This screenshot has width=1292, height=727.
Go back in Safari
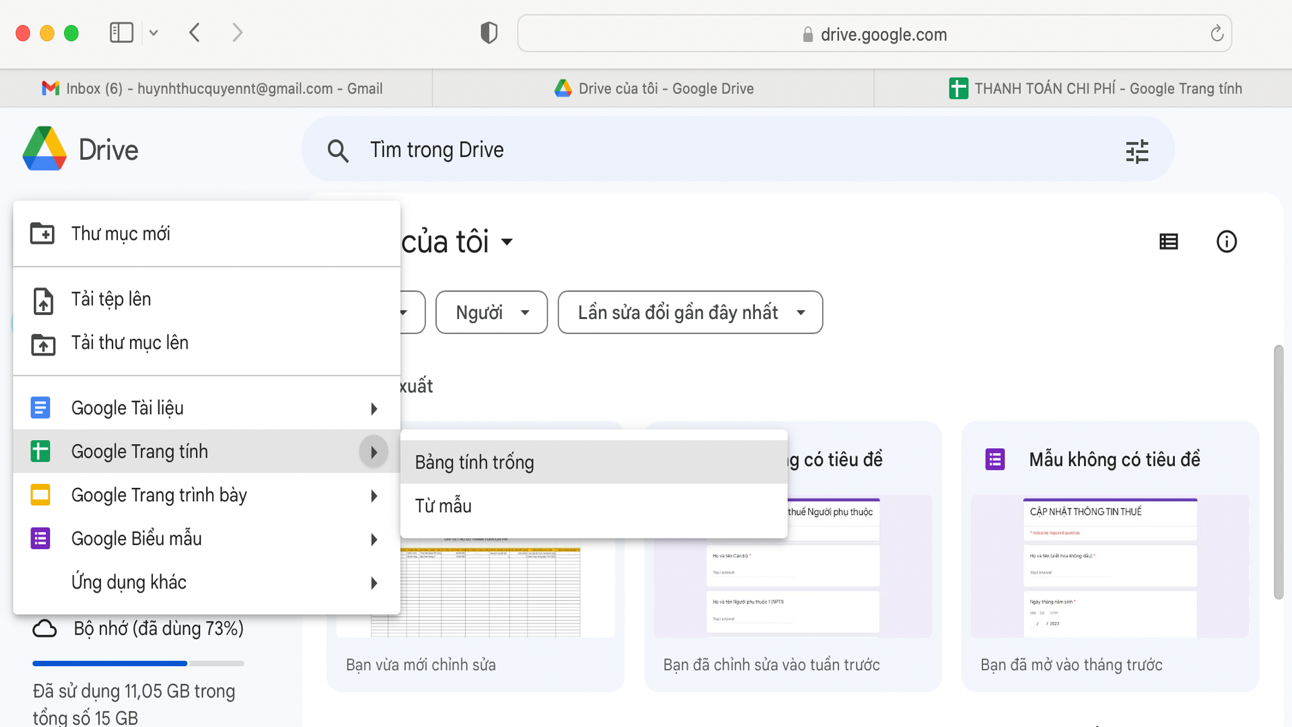click(195, 33)
